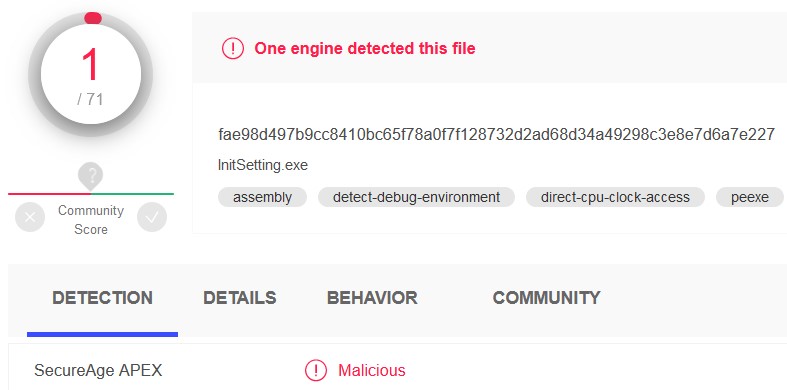Click the InitSetting.exe file name
This screenshot has height=390, width=787.
263,165
